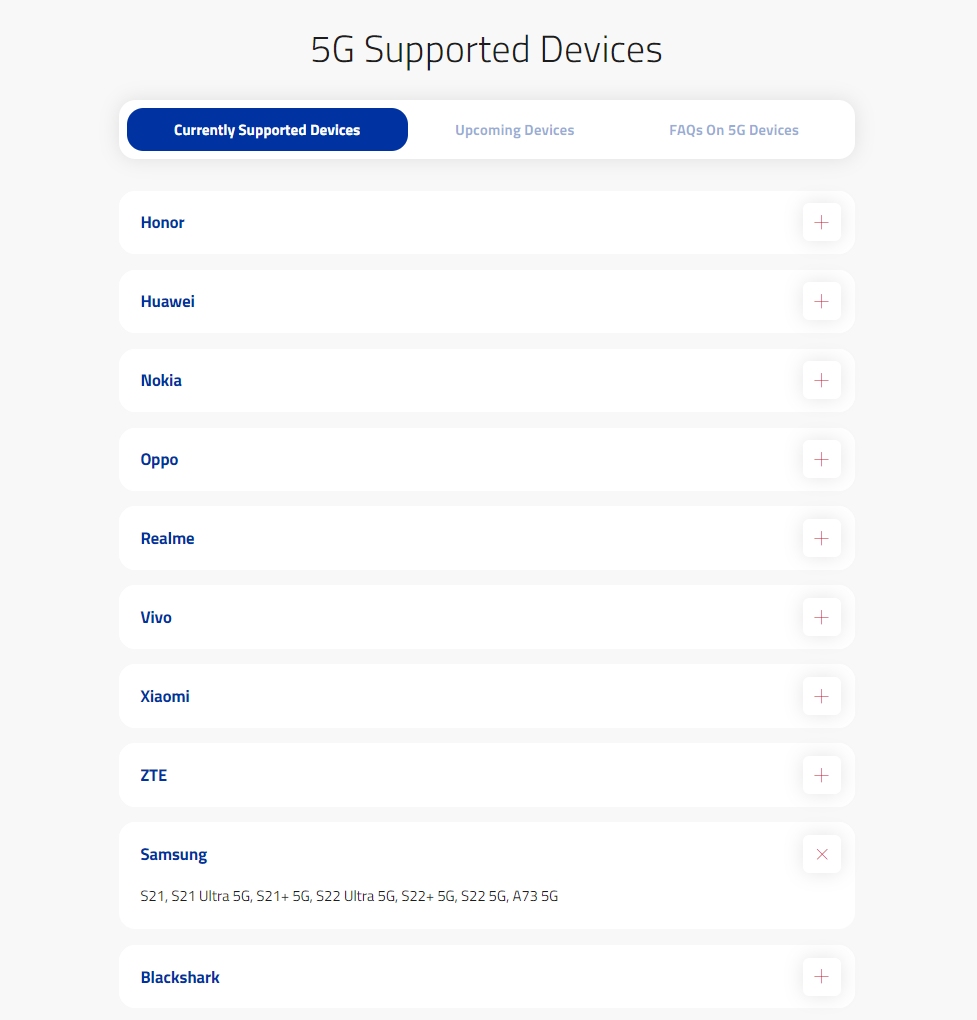
Task: Expand Realme using its plus icon
Action: pos(821,538)
